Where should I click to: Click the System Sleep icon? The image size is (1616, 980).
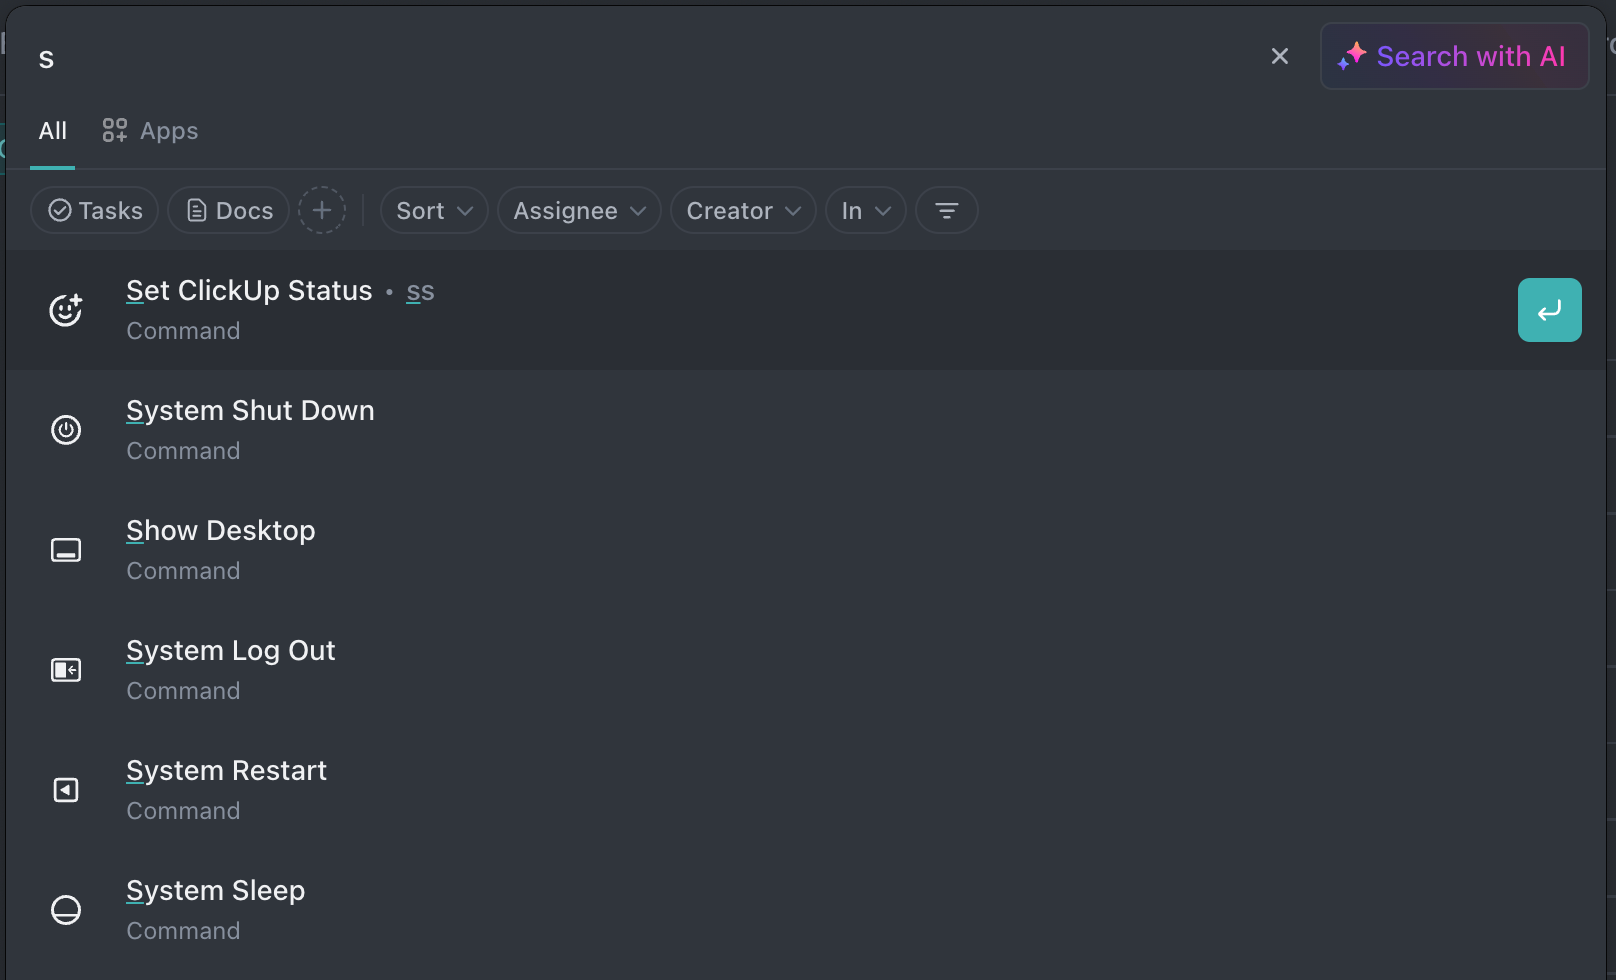pos(66,910)
